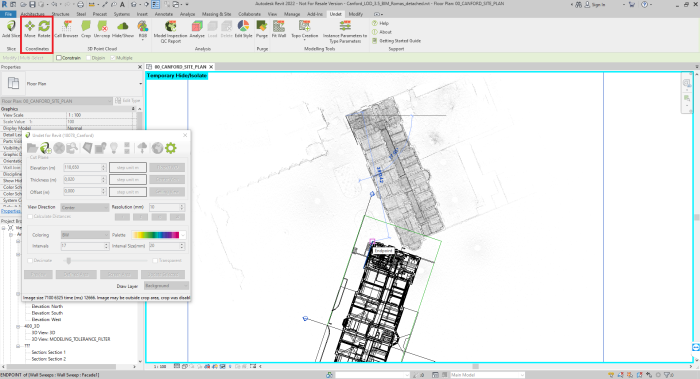The height and width of the screenshot is (379, 700).
Task: Click the globe icon in Undet dialog
Action: coord(157,148)
